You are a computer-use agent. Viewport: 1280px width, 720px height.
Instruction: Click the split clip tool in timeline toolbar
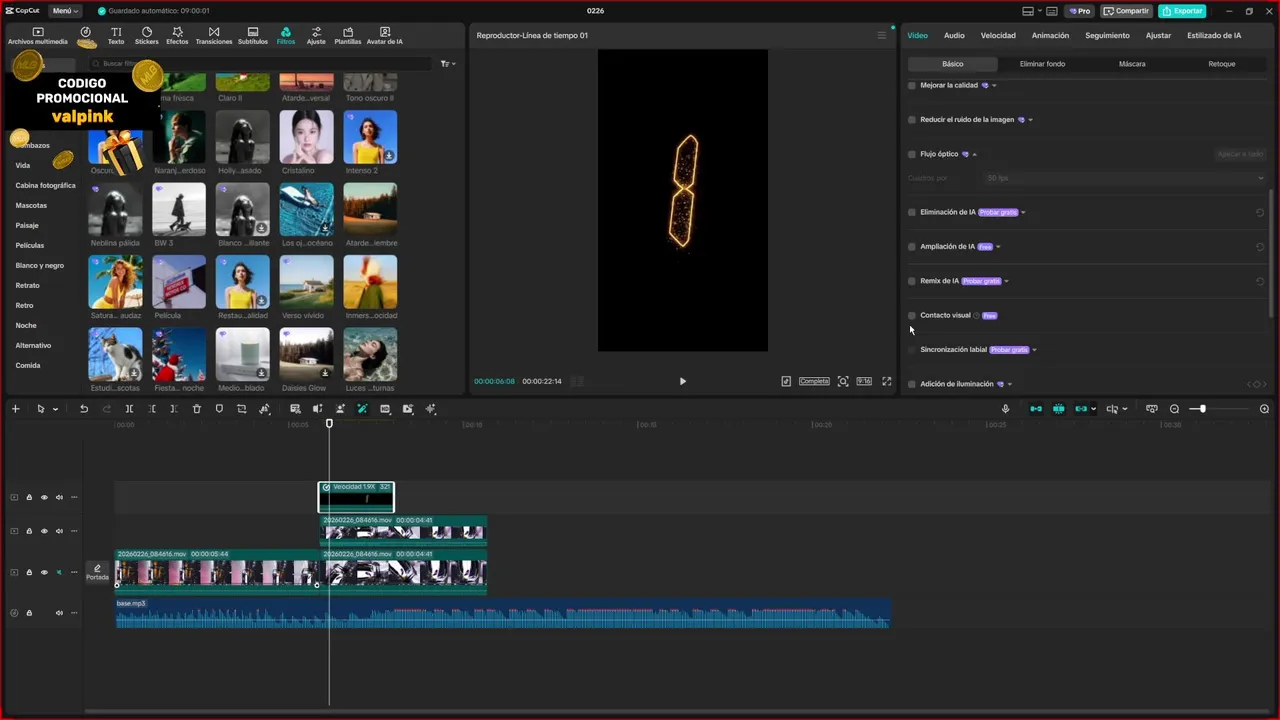[129, 409]
